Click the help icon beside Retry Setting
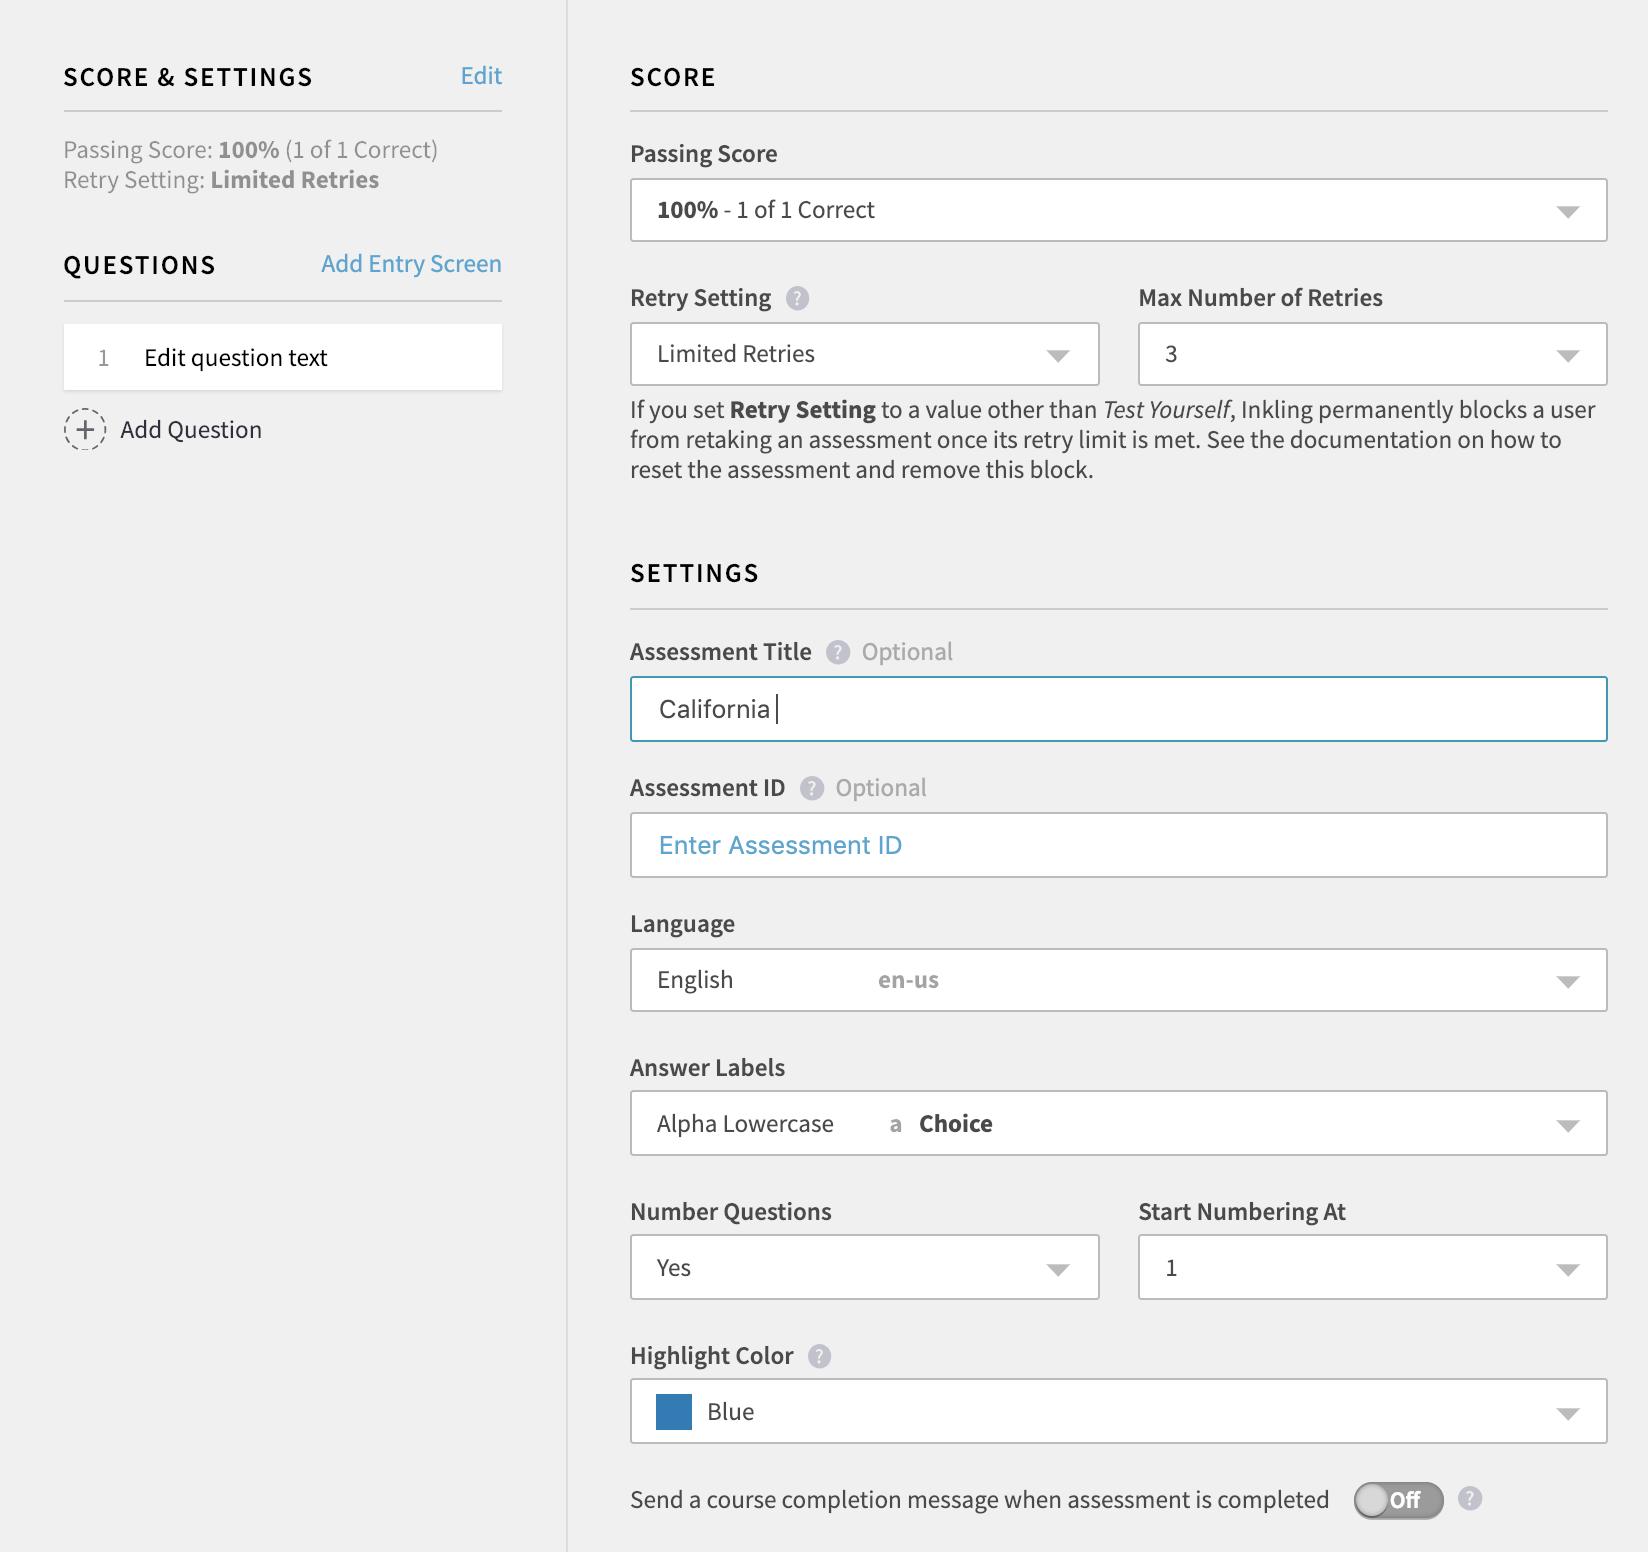This screenshot has height=1552, width=1648. click(797, 298)
